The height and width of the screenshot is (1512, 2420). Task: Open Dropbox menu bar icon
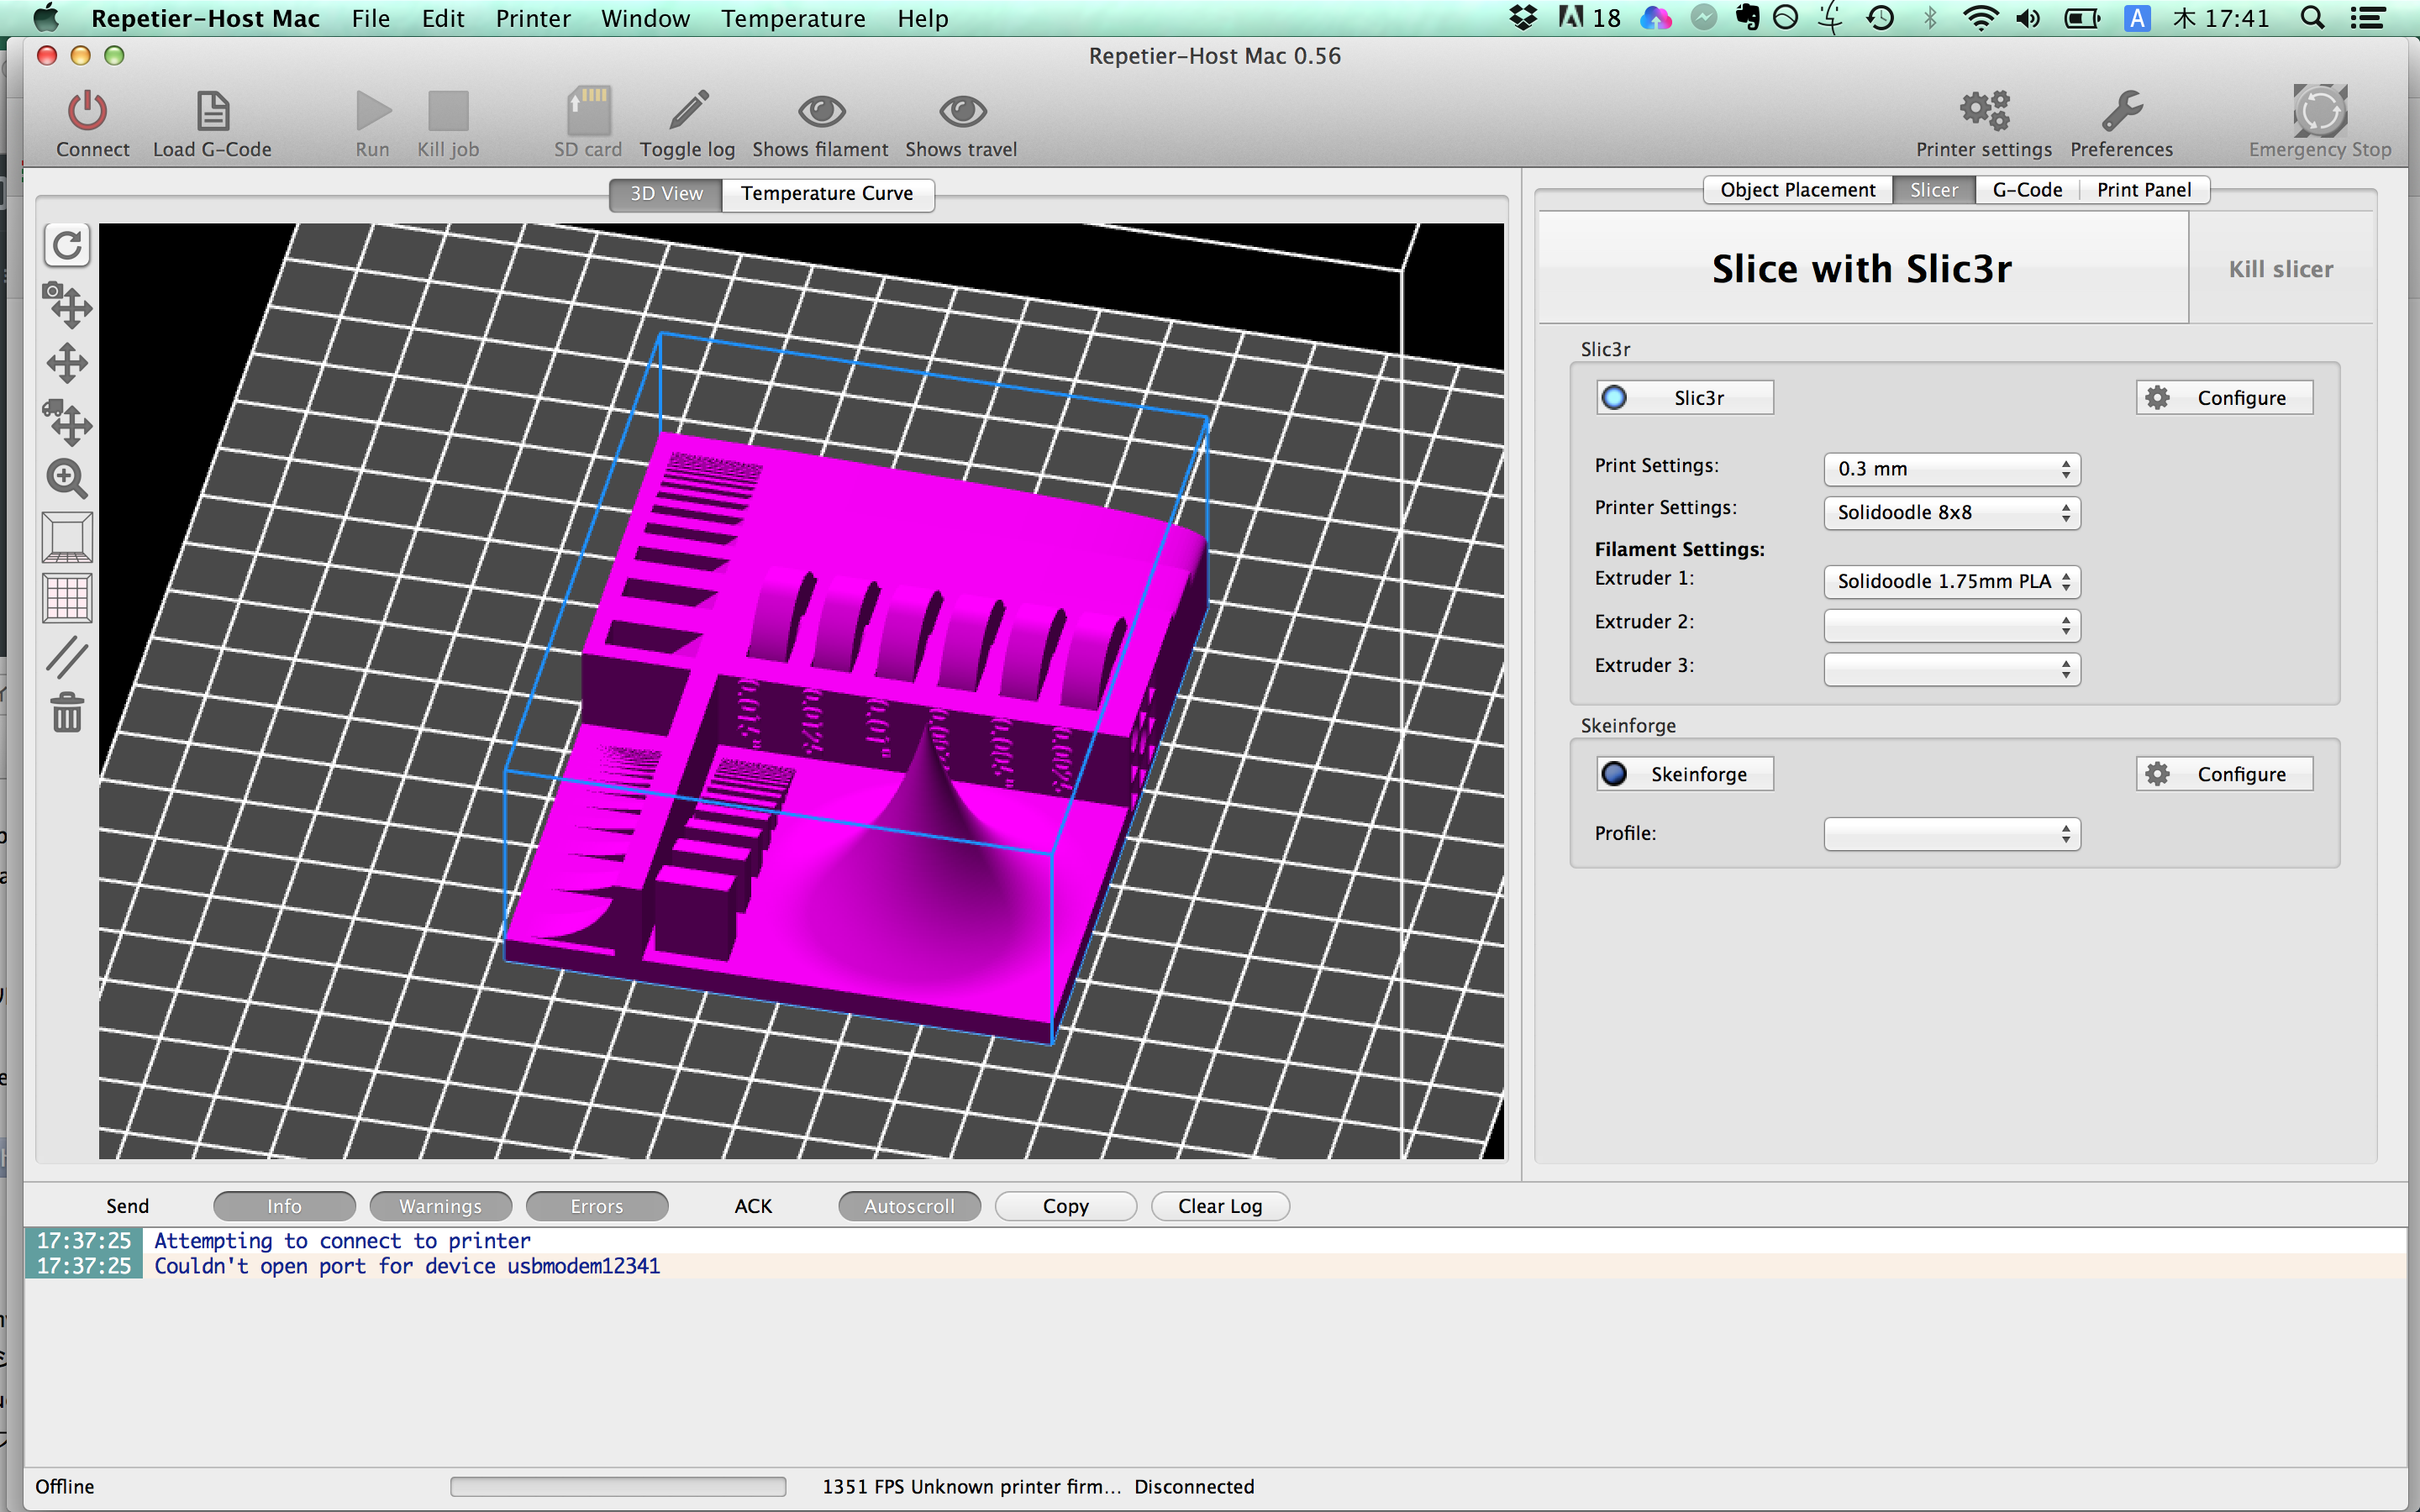[x=1522, y=18]
